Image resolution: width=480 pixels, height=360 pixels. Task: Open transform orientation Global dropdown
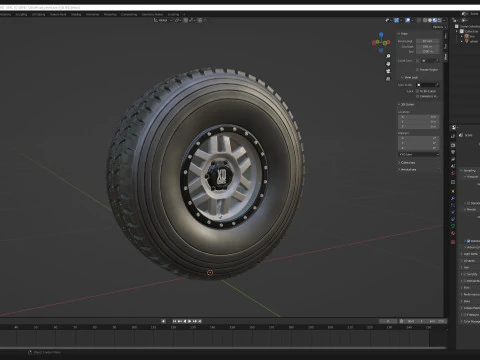(163, 20)
